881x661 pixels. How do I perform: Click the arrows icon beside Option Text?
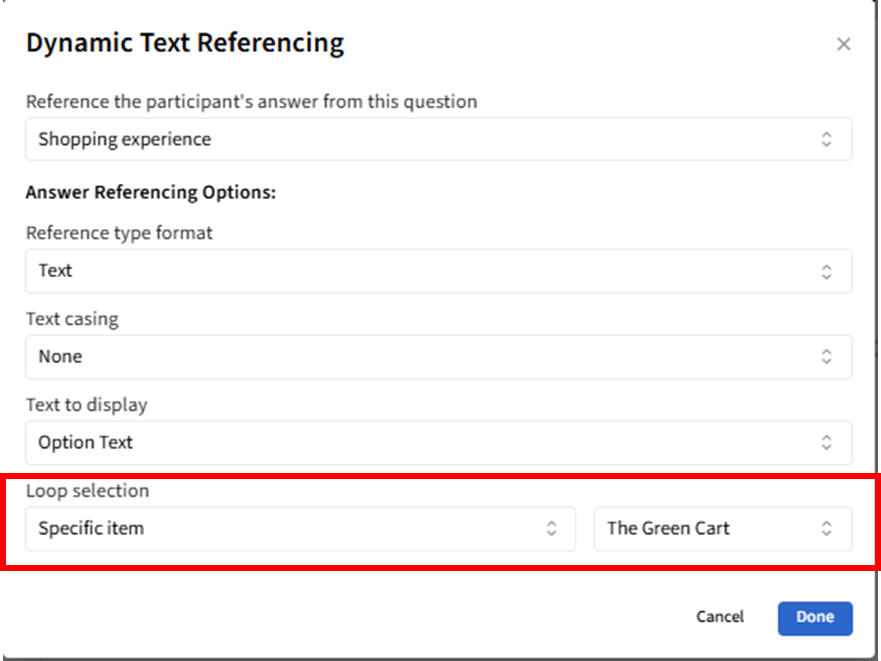(826, 443)
